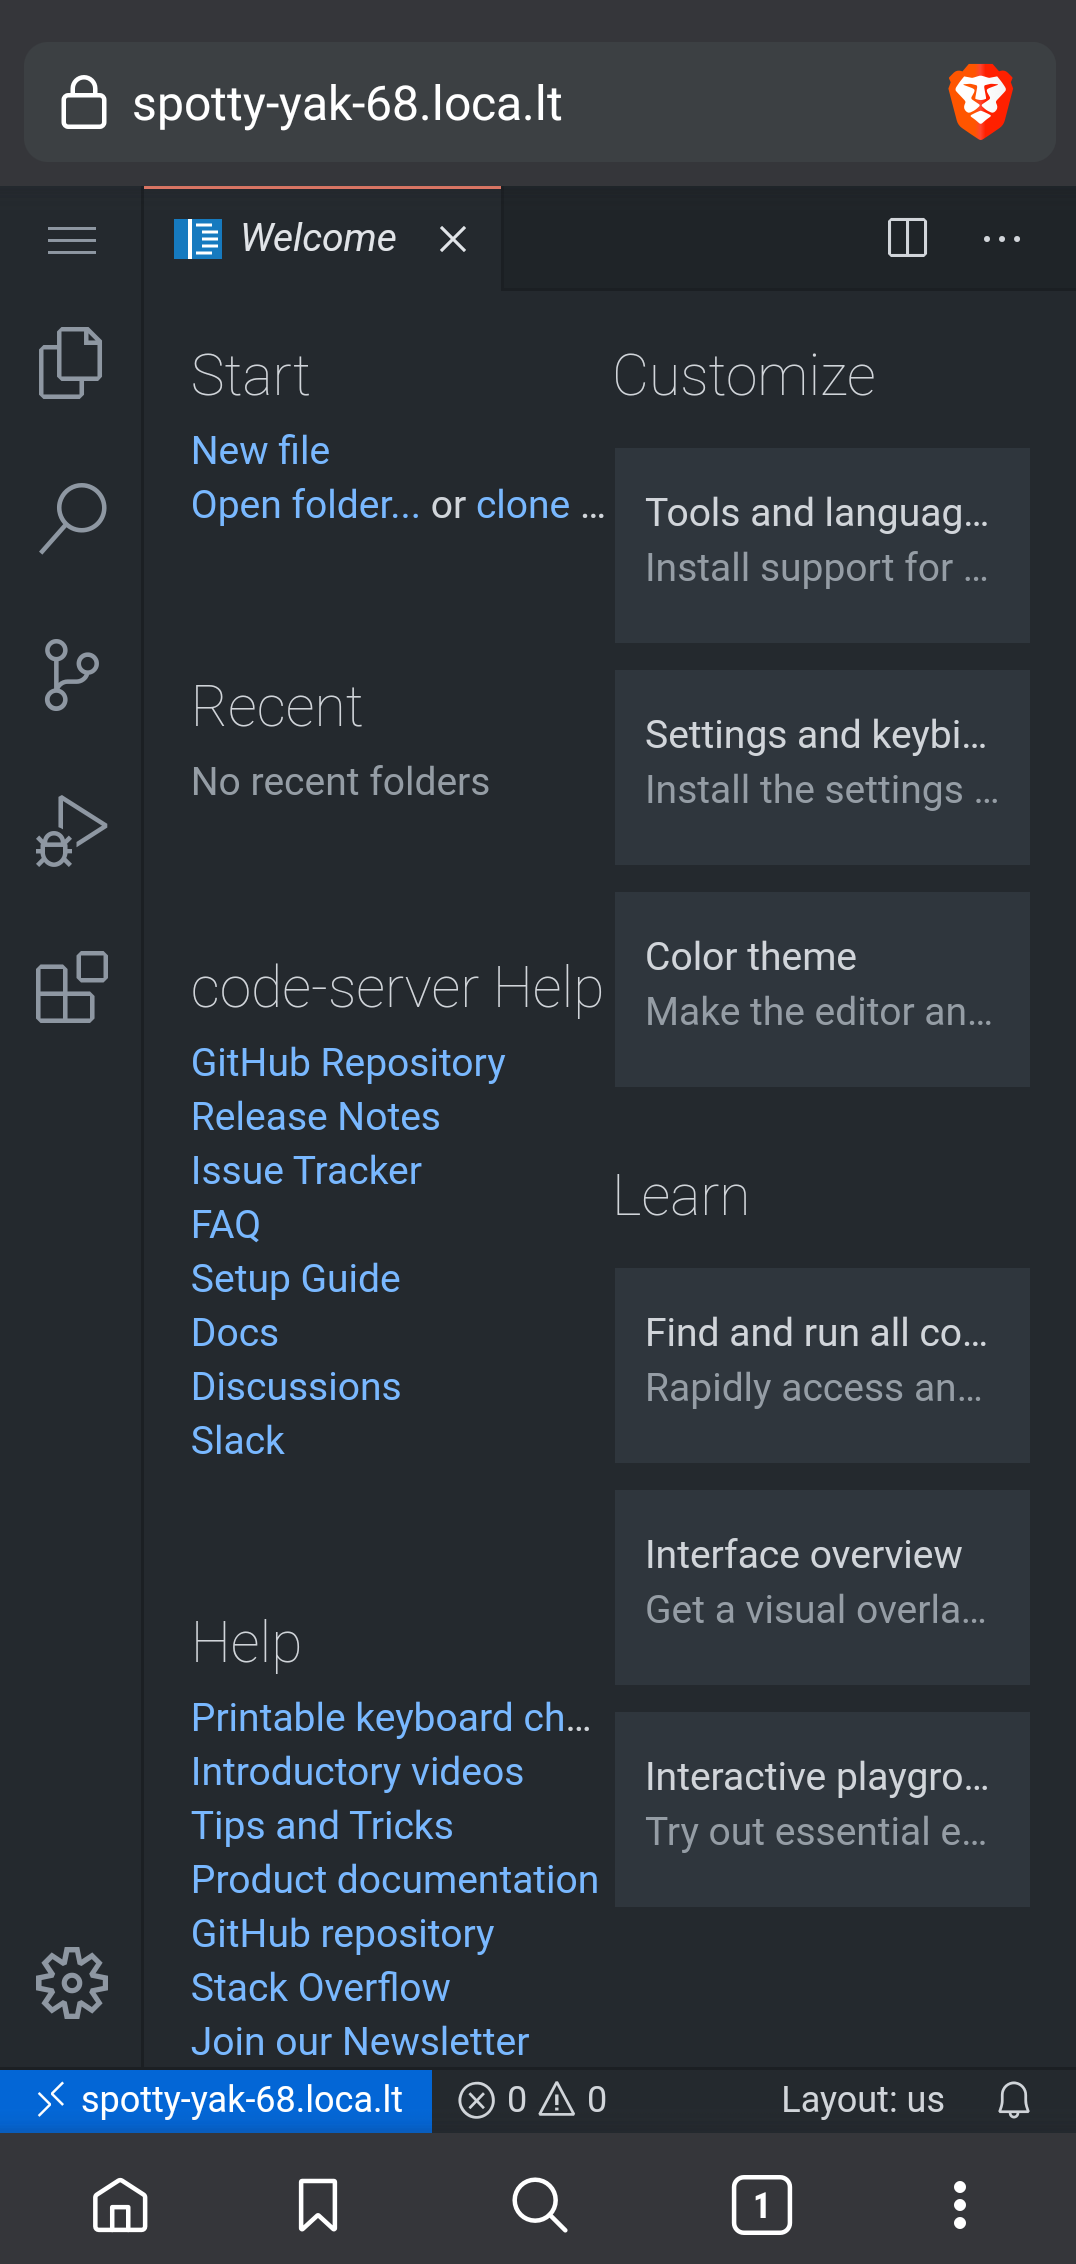Open the Tips and Tricks link
Screen dimensions: 1076x2264
tap(322, 1826)
